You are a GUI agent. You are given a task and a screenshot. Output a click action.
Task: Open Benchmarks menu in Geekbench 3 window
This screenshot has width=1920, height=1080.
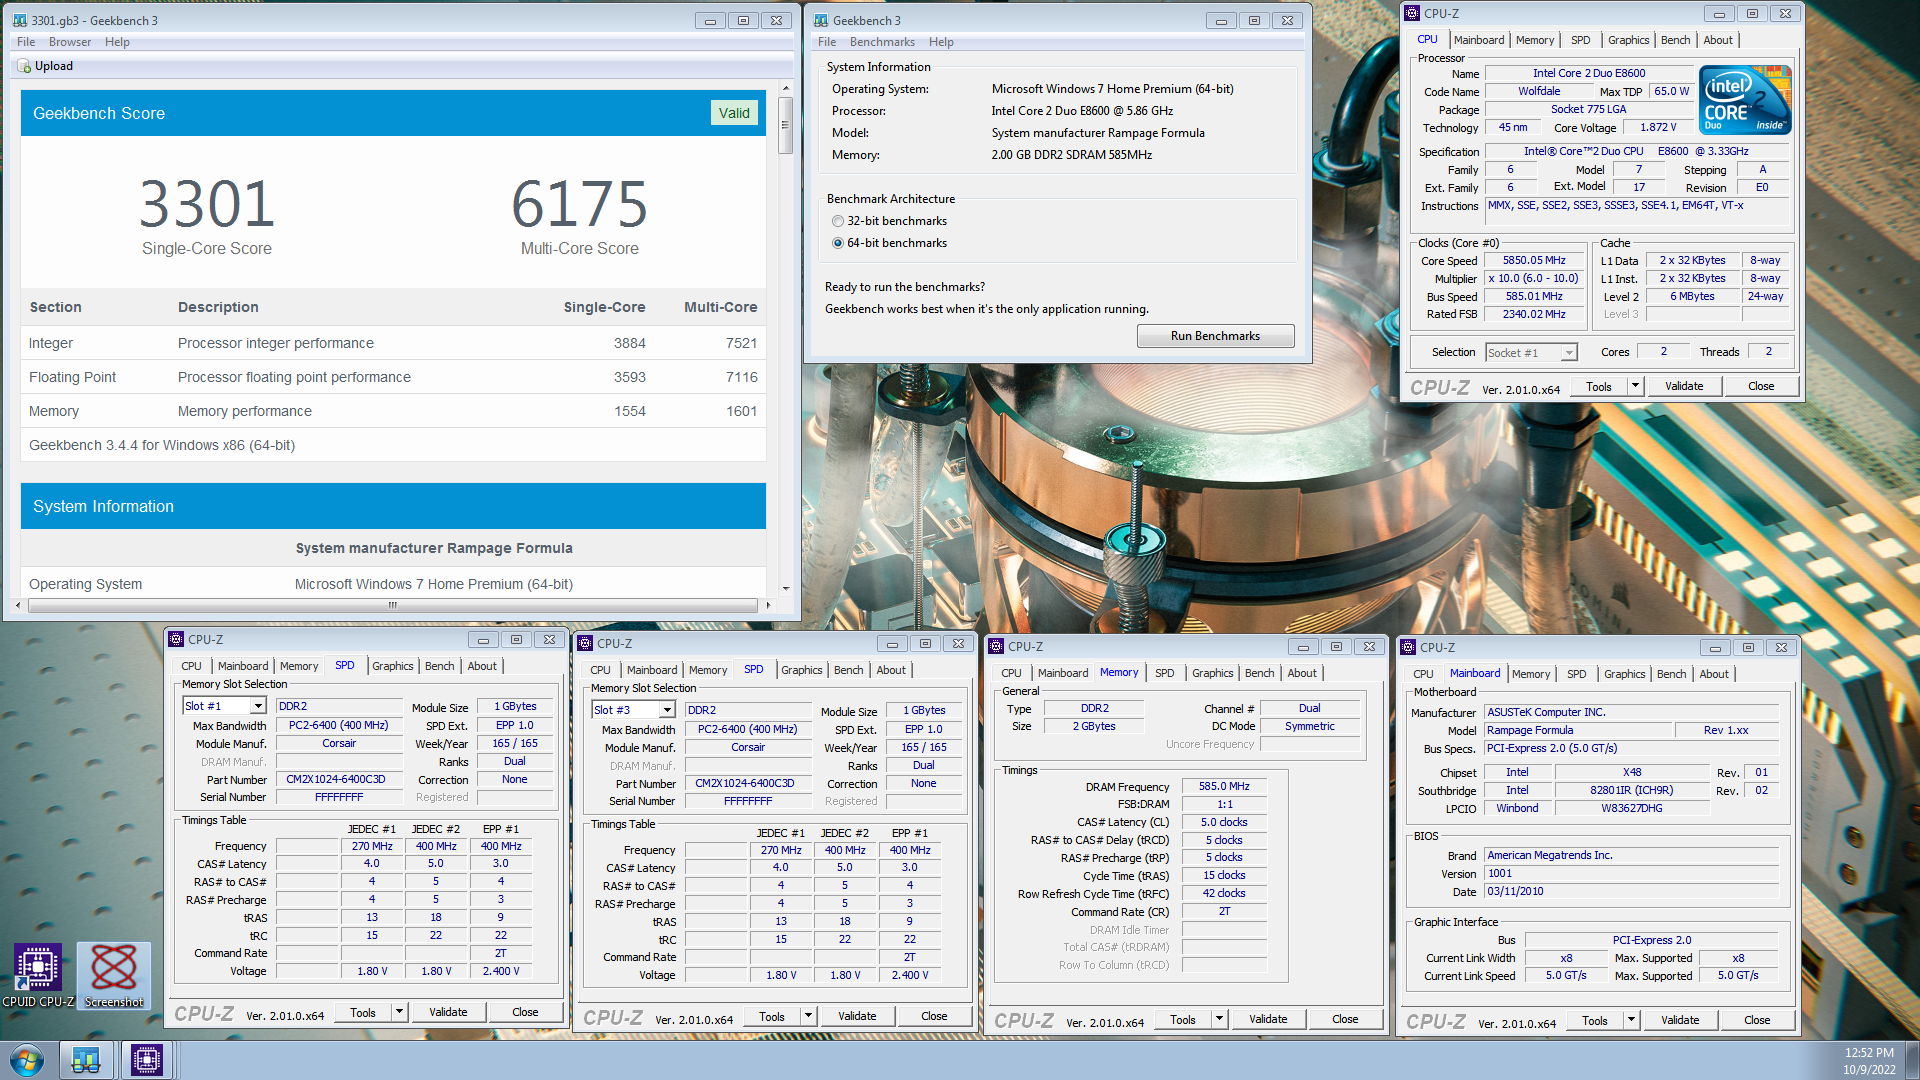tap(882, 42)
